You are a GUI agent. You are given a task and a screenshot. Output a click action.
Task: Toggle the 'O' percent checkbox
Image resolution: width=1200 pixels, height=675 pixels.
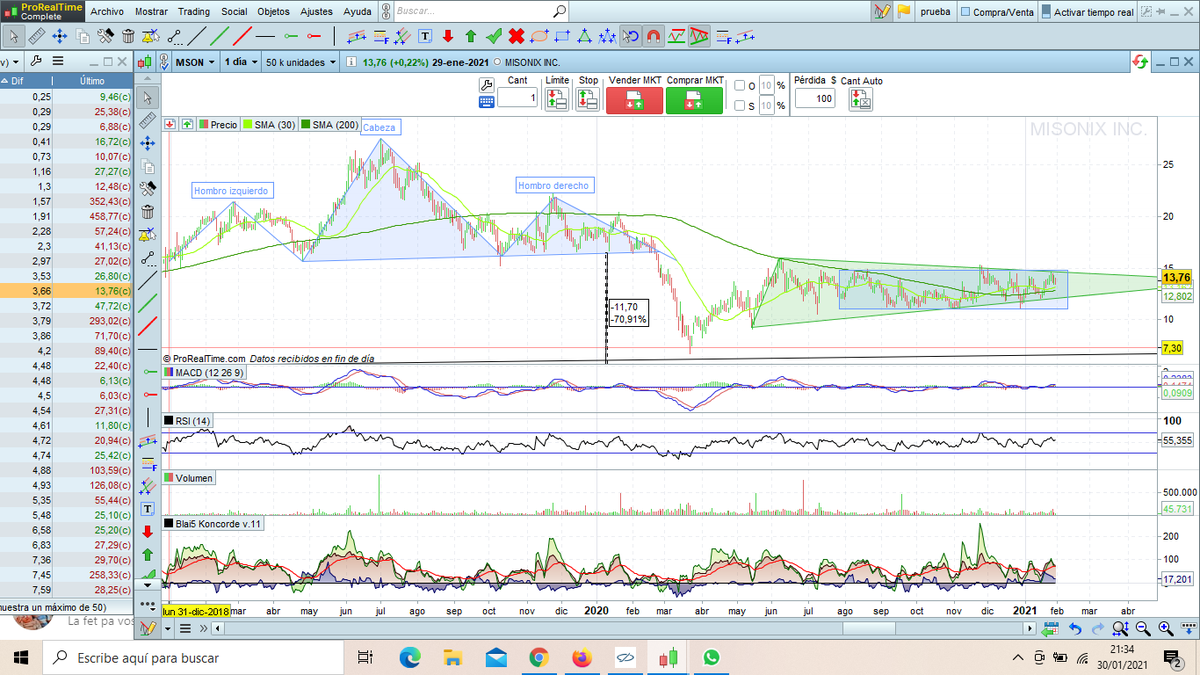[739, 85]
